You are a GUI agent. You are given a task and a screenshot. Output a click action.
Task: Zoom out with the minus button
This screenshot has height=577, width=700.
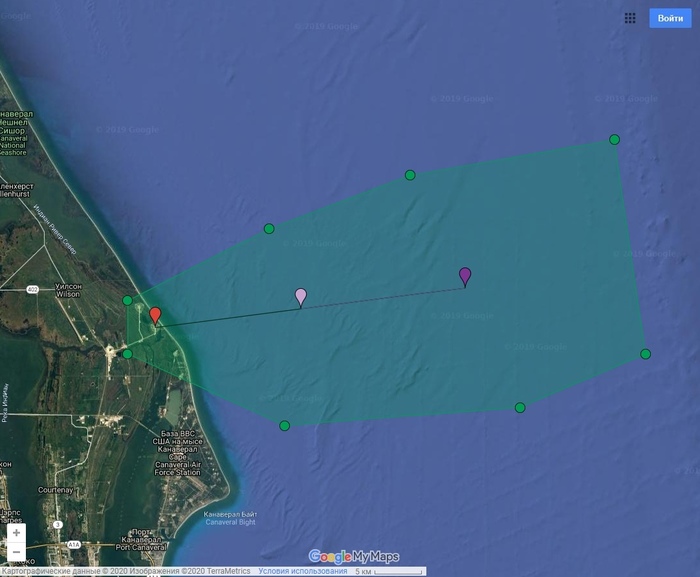16,552
